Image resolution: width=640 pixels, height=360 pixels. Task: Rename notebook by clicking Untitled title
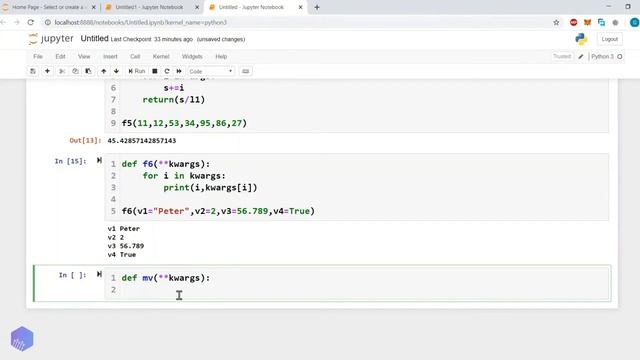tap(94, 38)
